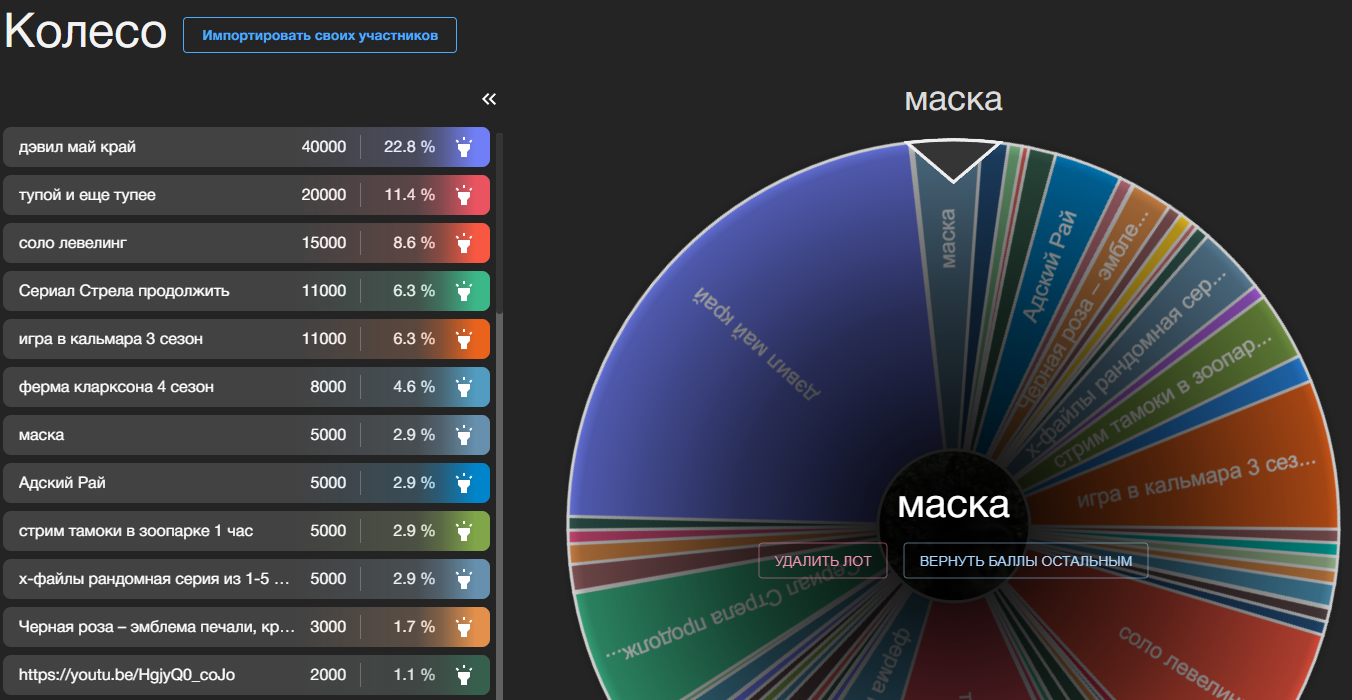Collapse the lot list with double chevron
This screenshot has height=700, width=1352.
pyautogui.click(x=489, y=99)
